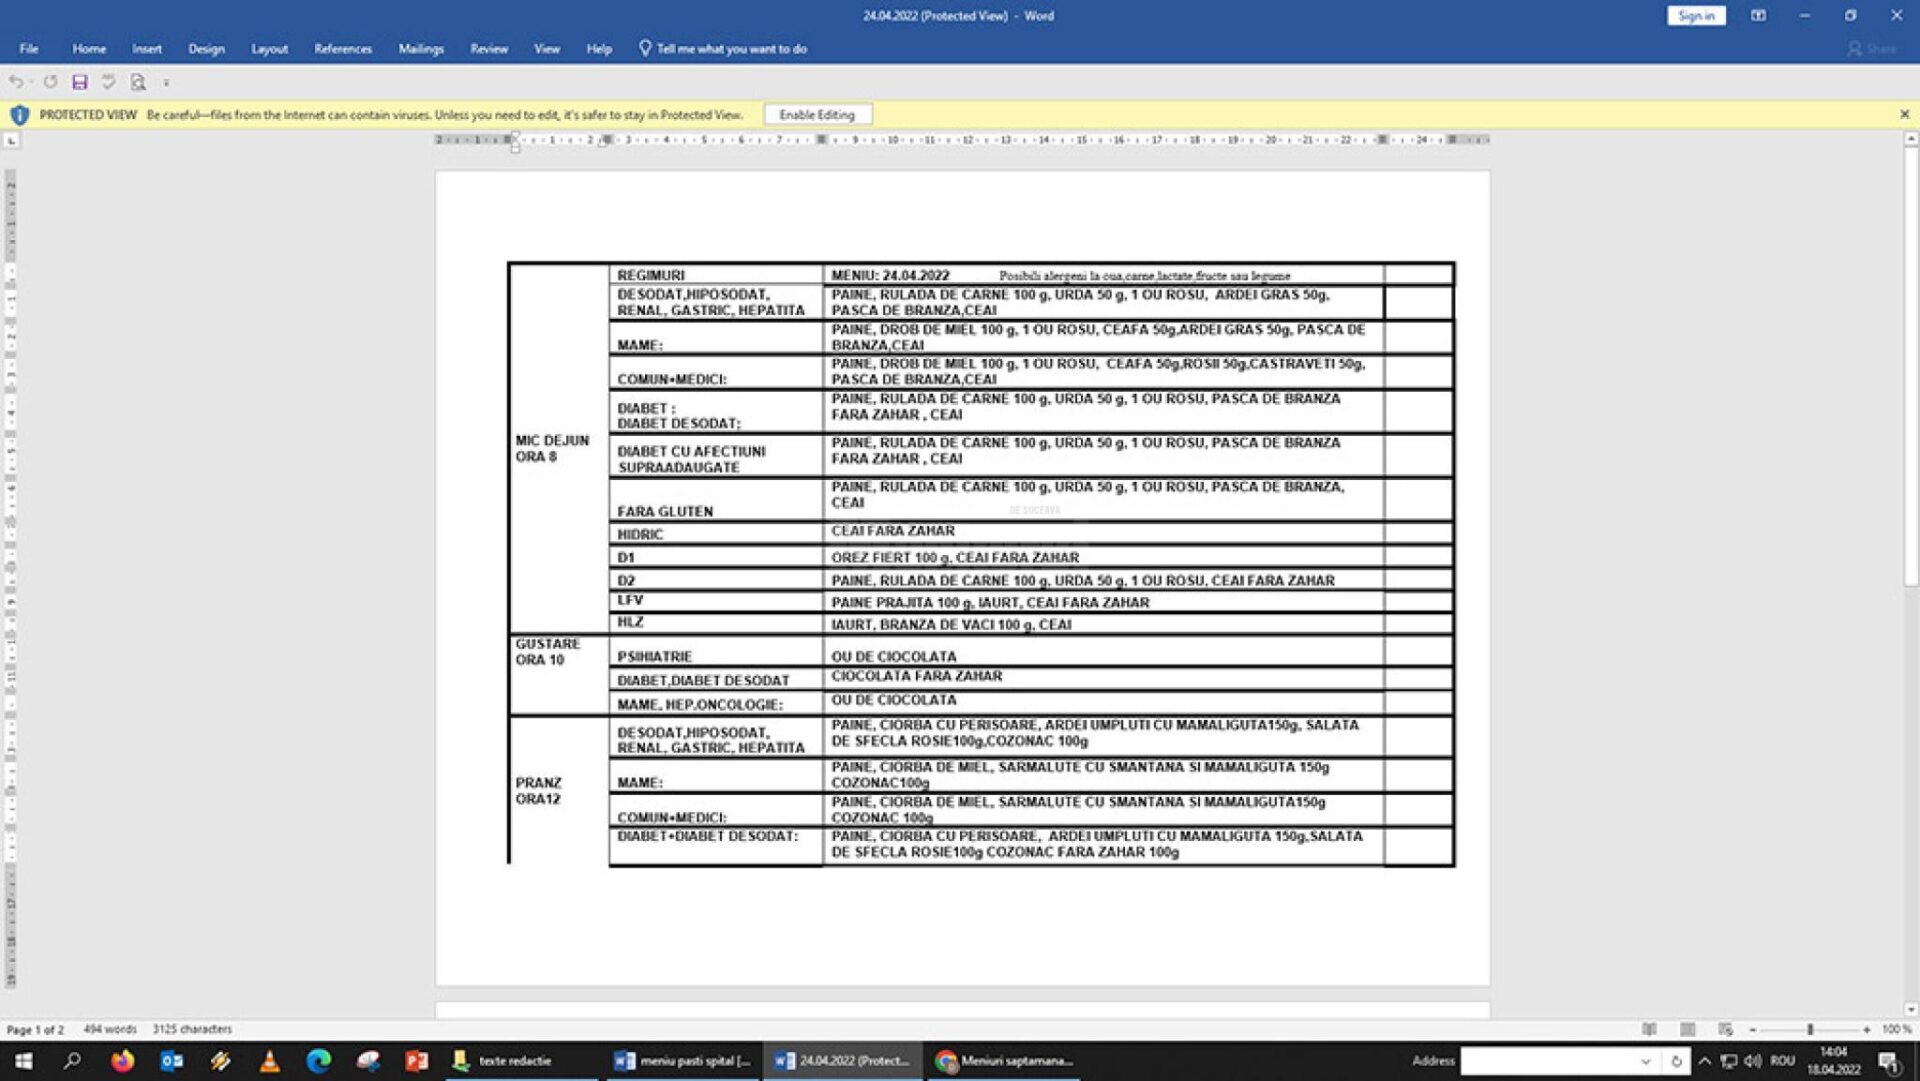Click the zoom slider handle in status bar
1920x1081 pixels.
[1810, 1029]
